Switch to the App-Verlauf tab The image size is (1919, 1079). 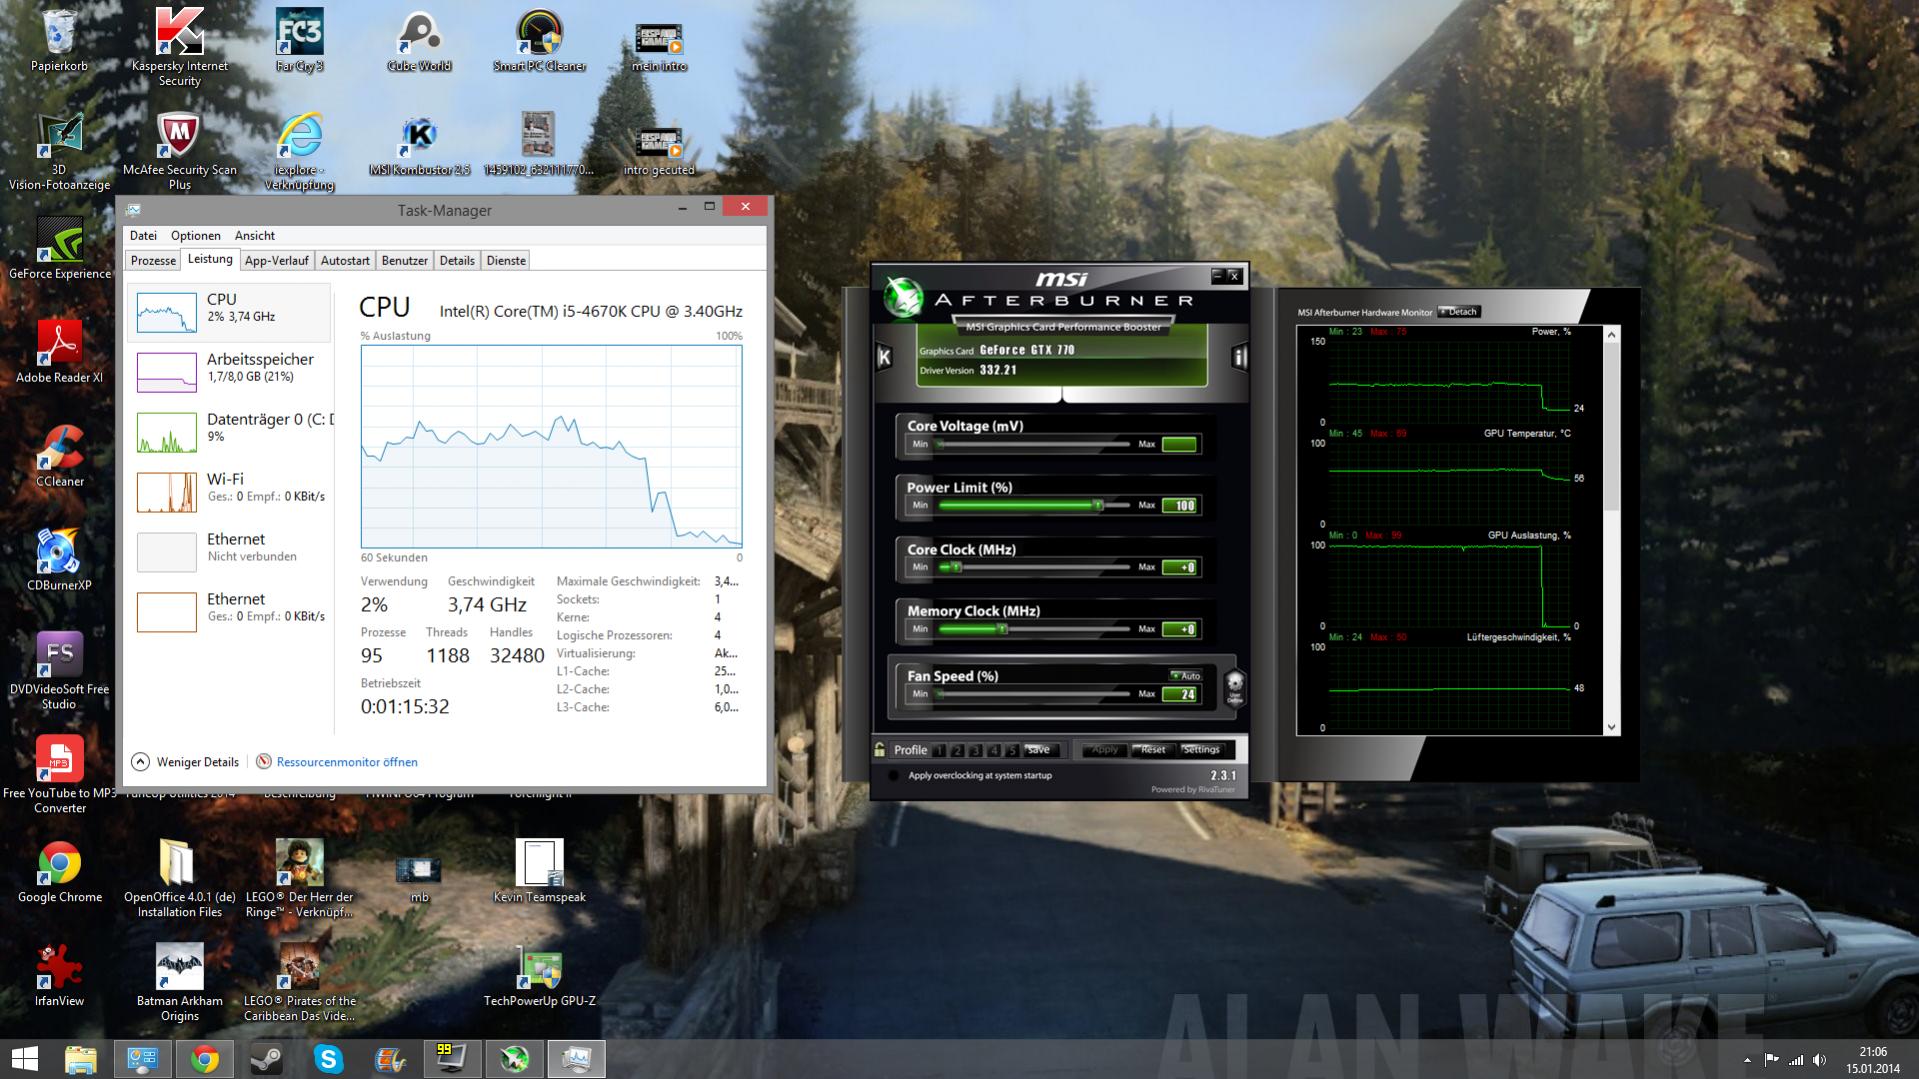(276, 261)
